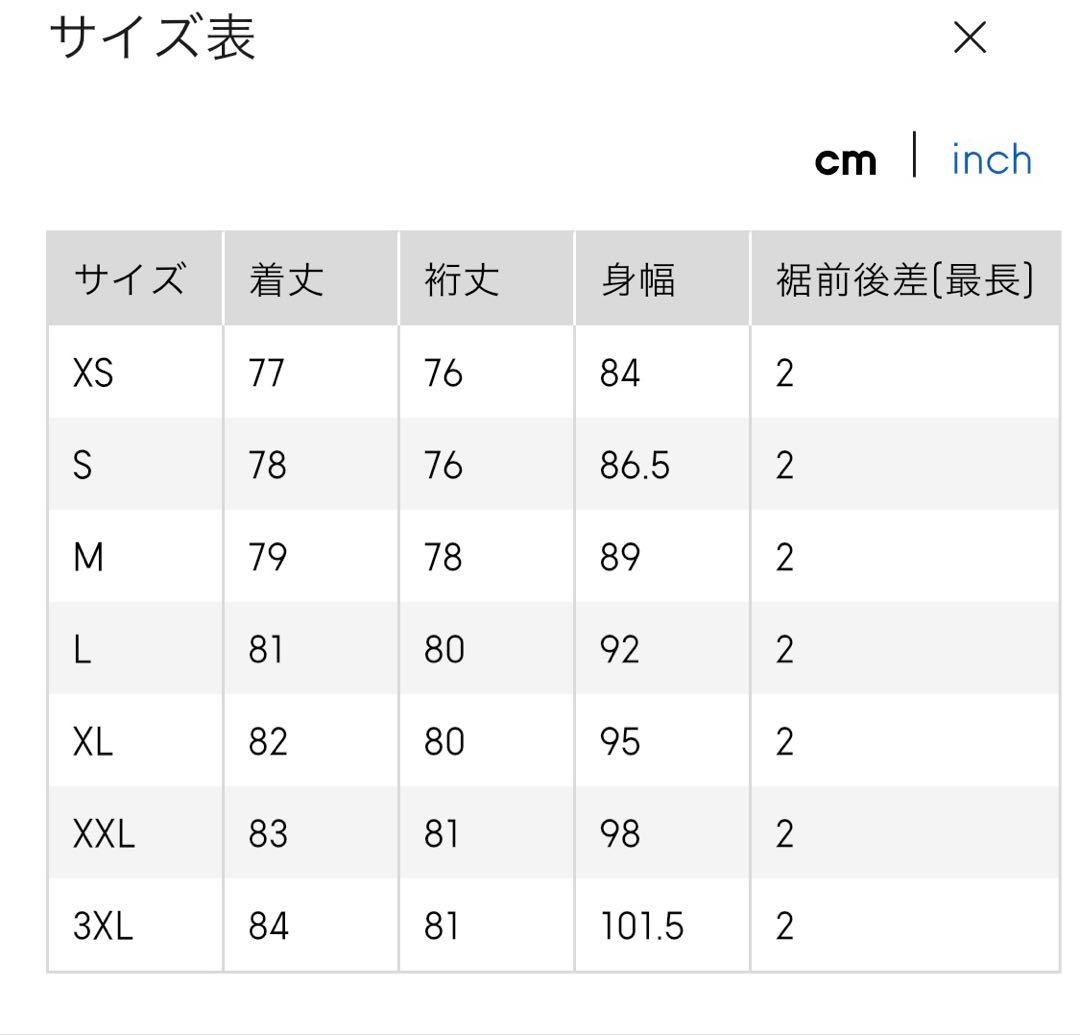Click the 裾前後差(最長) column header
Viewport: 1080px width, 1035px height.
[x=904, y=281]
